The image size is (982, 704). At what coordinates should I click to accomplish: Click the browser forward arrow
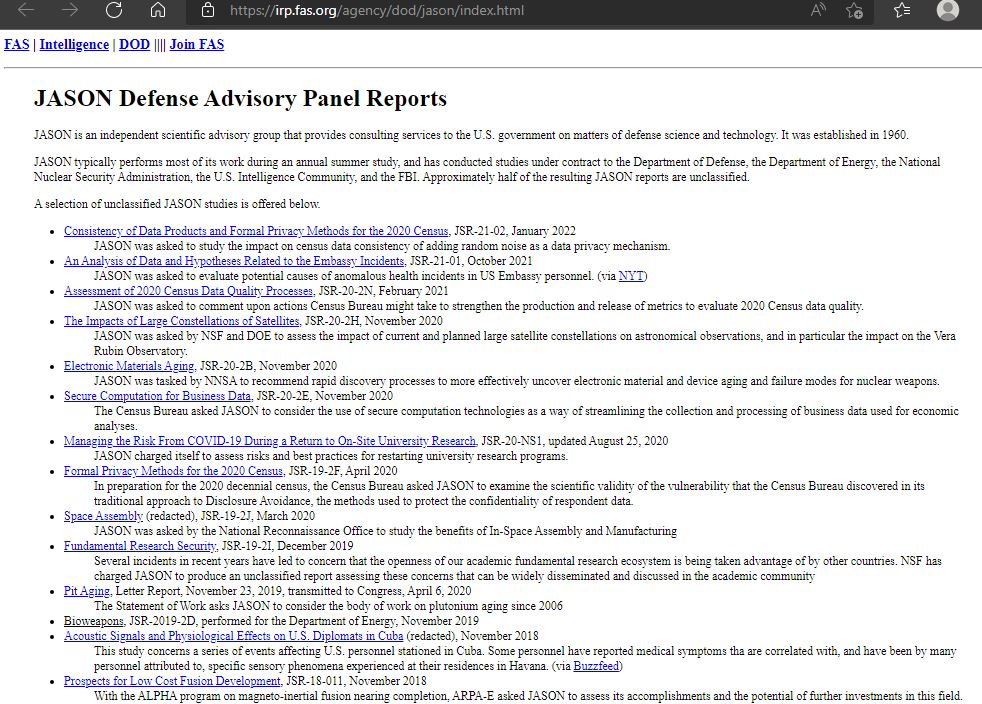click(x=70, y=10)
